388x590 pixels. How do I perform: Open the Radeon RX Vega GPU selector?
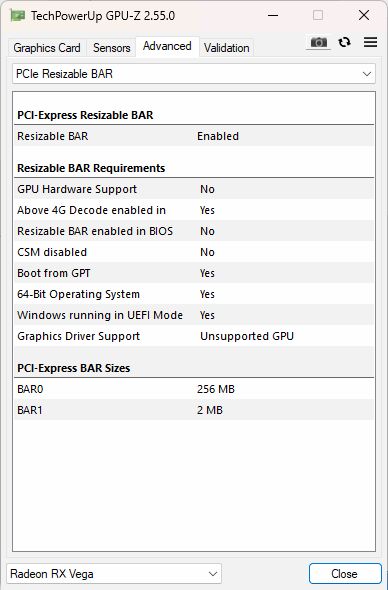point(114,574)
